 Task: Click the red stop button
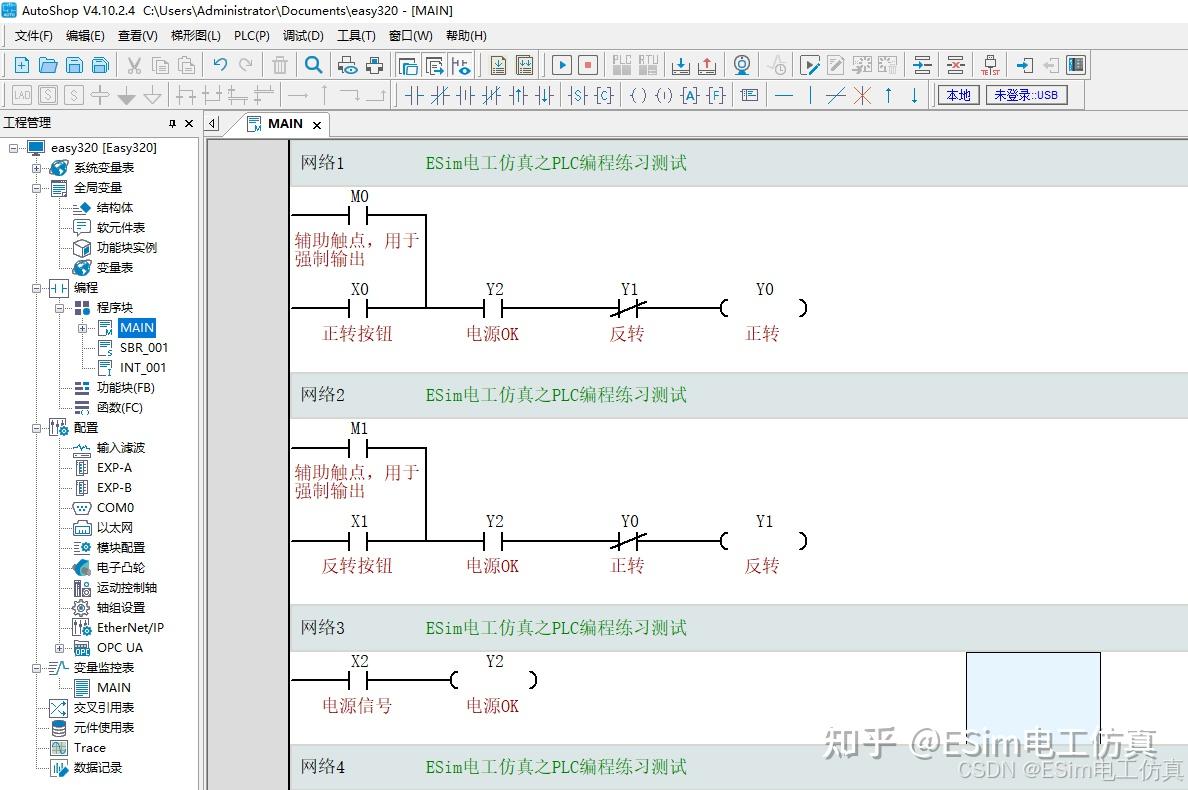(x=588, y=65)
